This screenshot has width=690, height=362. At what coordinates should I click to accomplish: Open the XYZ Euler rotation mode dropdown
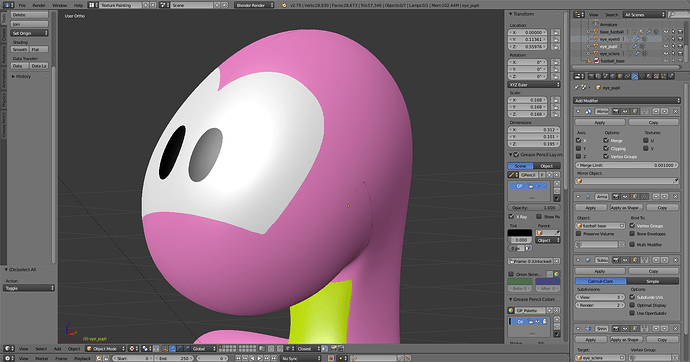534,84
